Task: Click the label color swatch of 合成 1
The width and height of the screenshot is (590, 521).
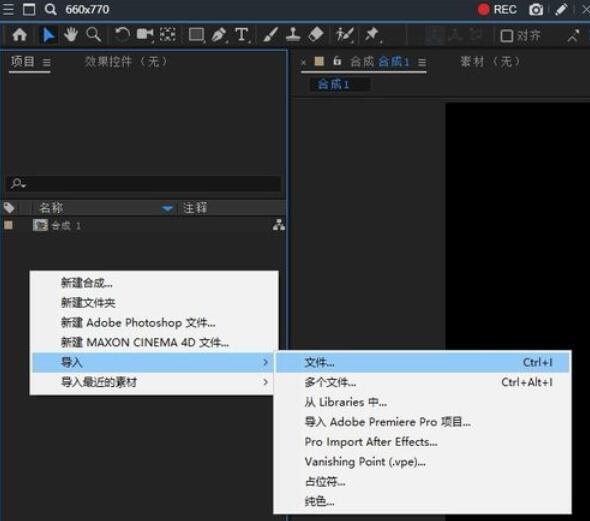Action: [x=8, y=225]
